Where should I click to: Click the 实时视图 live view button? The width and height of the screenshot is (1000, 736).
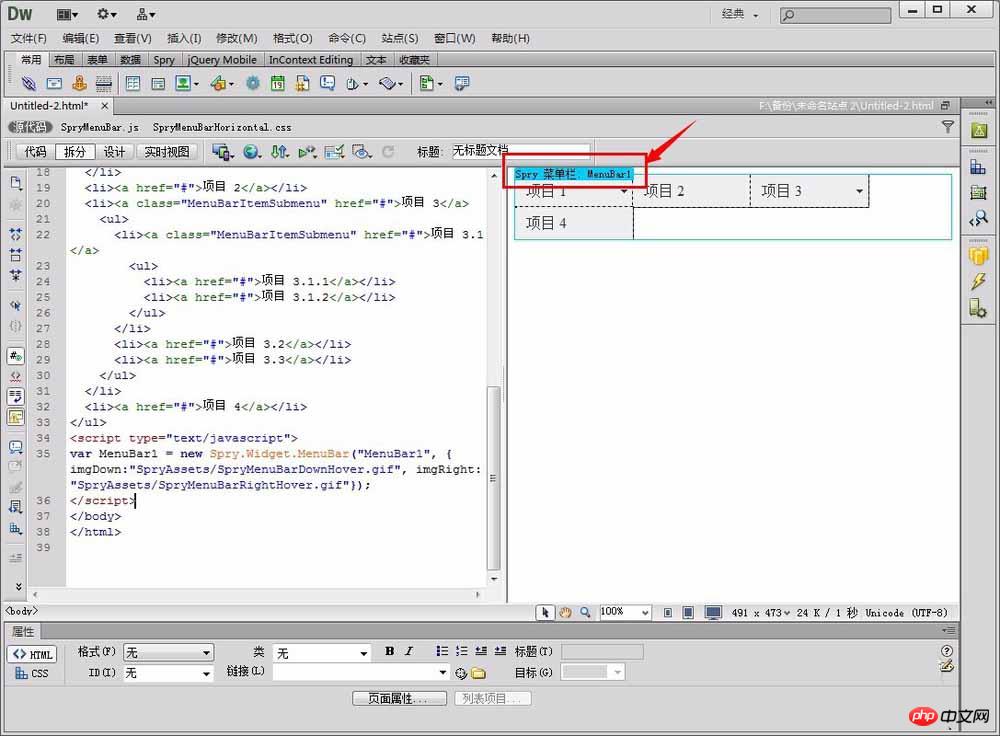(x=167, y=152)
